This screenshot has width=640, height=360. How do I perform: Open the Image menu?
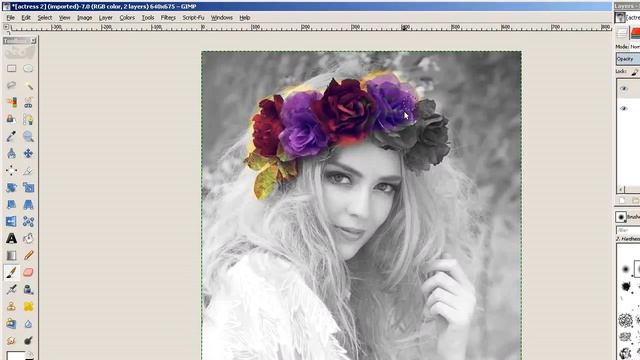coord(84,18)
